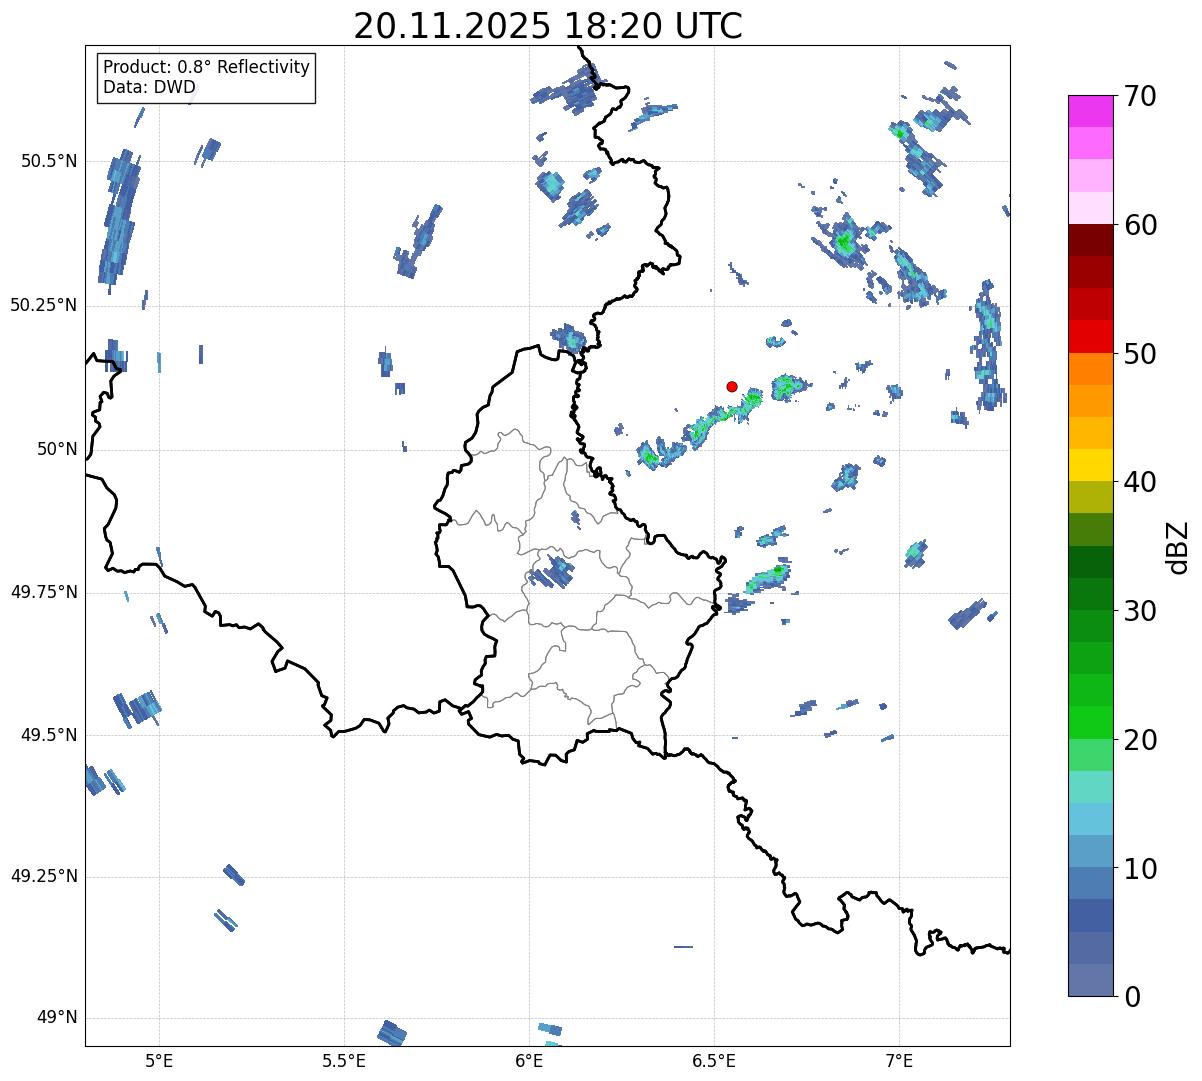
Task: Click the 6.5°E longitude label
Action: 714,1060
